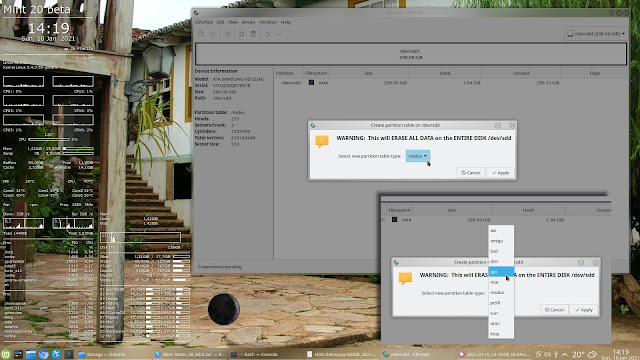Open the Help menu in GParted

[x=286, y=22]
